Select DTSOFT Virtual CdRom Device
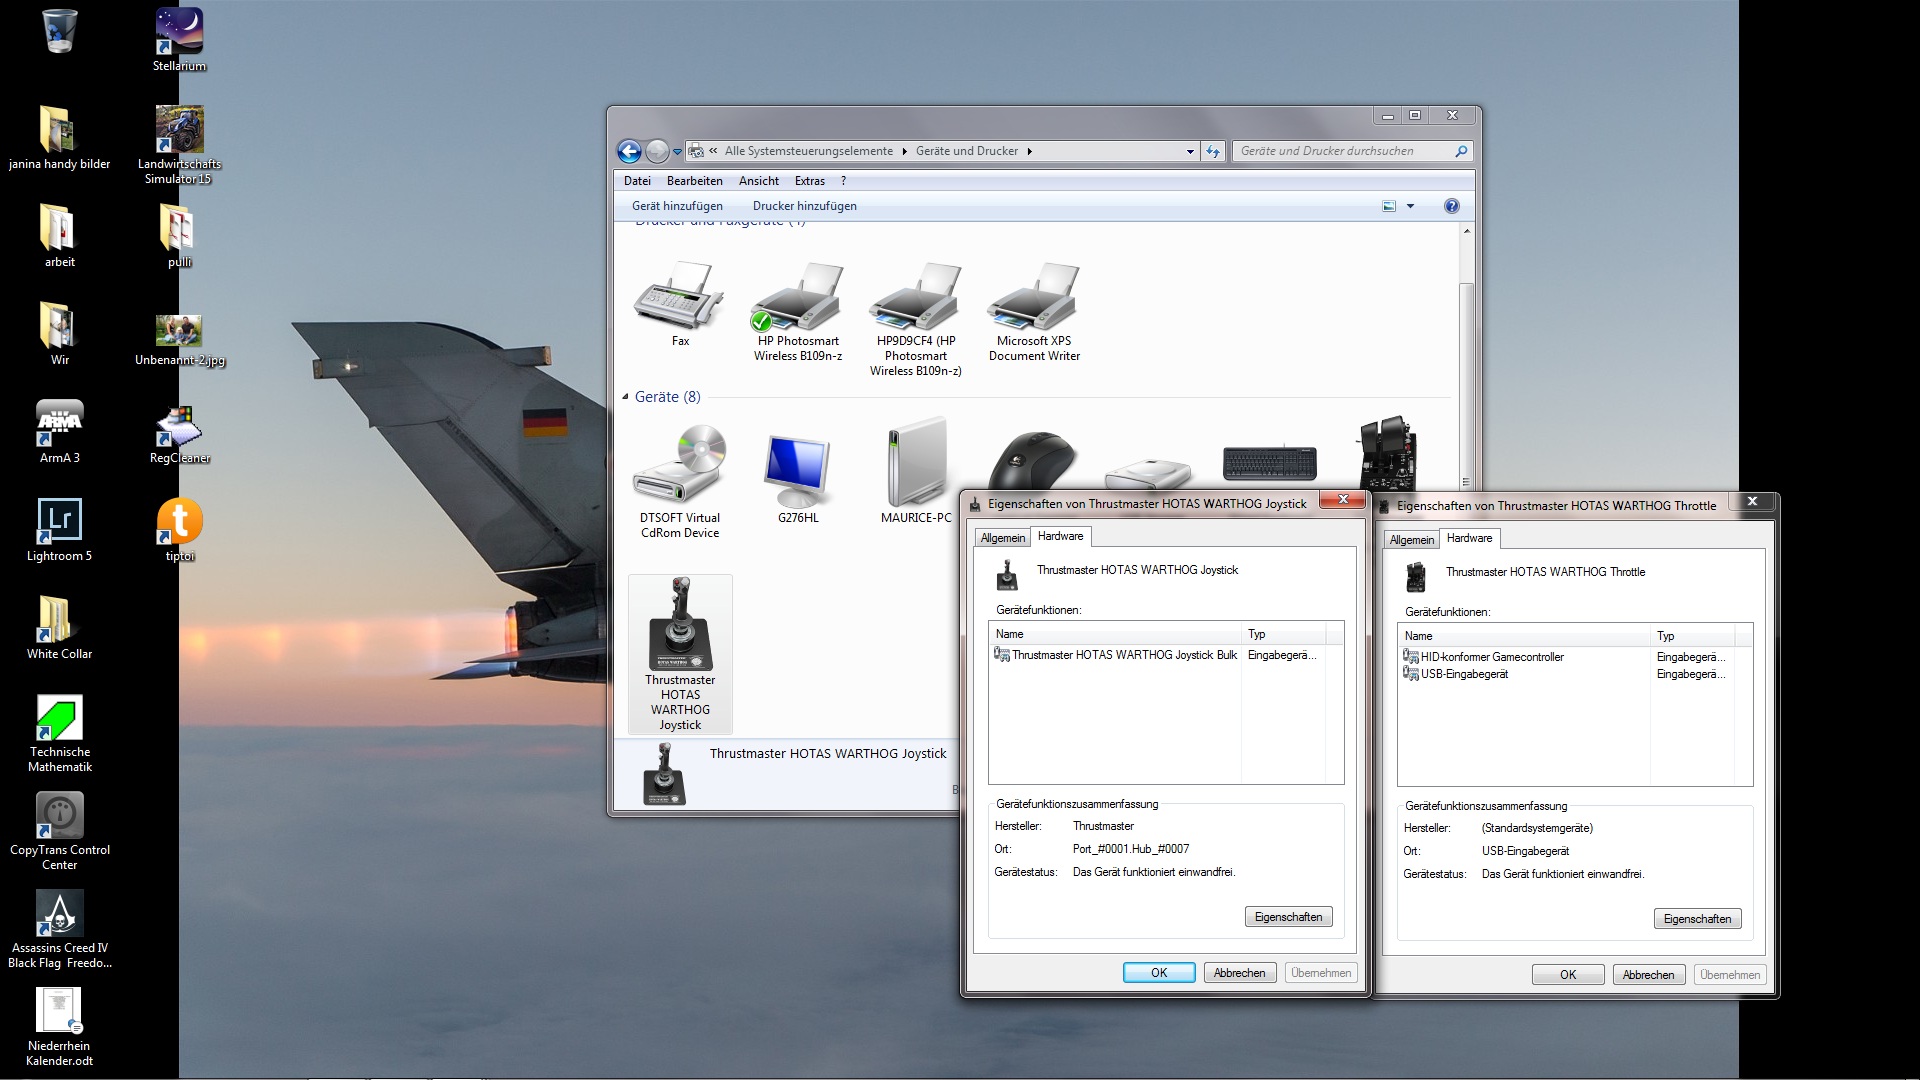This screenshot has height=1080, width=1920. point(680,482)
